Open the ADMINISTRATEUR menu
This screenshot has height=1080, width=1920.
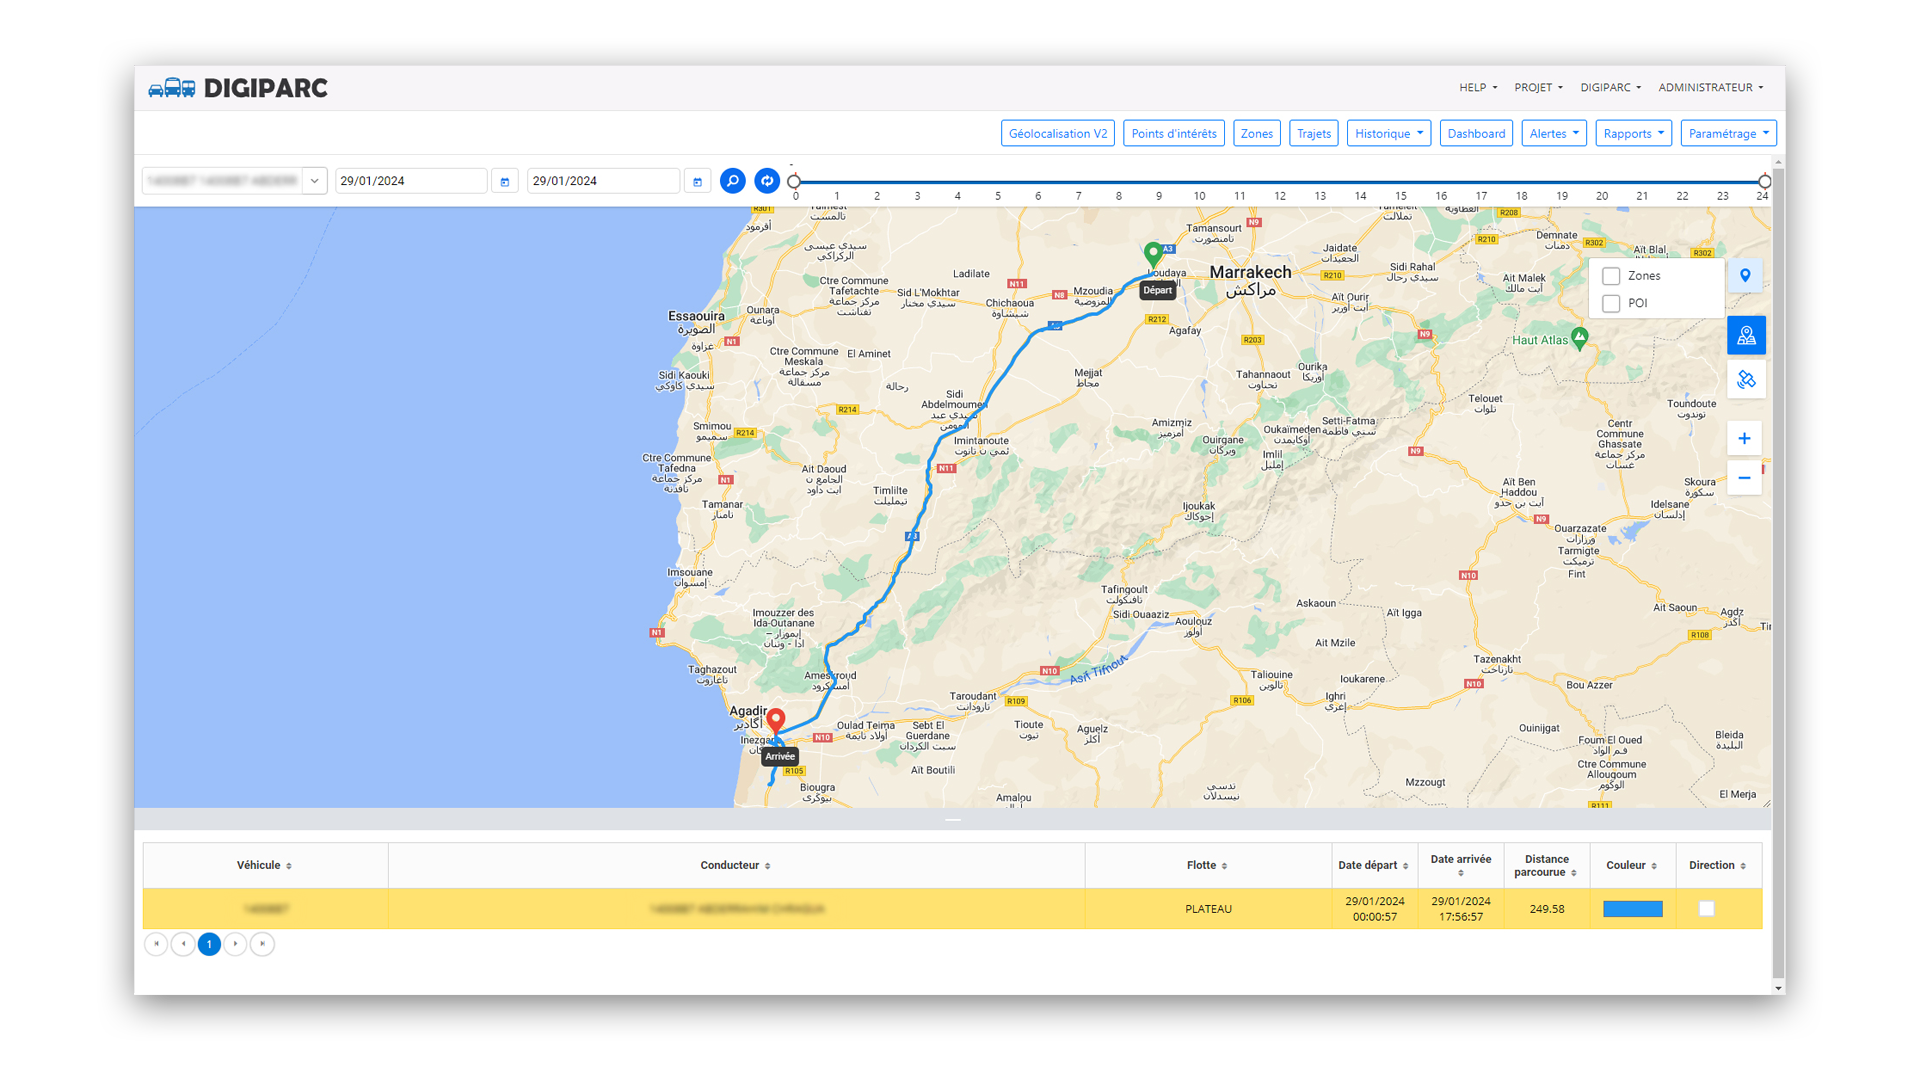coord(1711,88)
